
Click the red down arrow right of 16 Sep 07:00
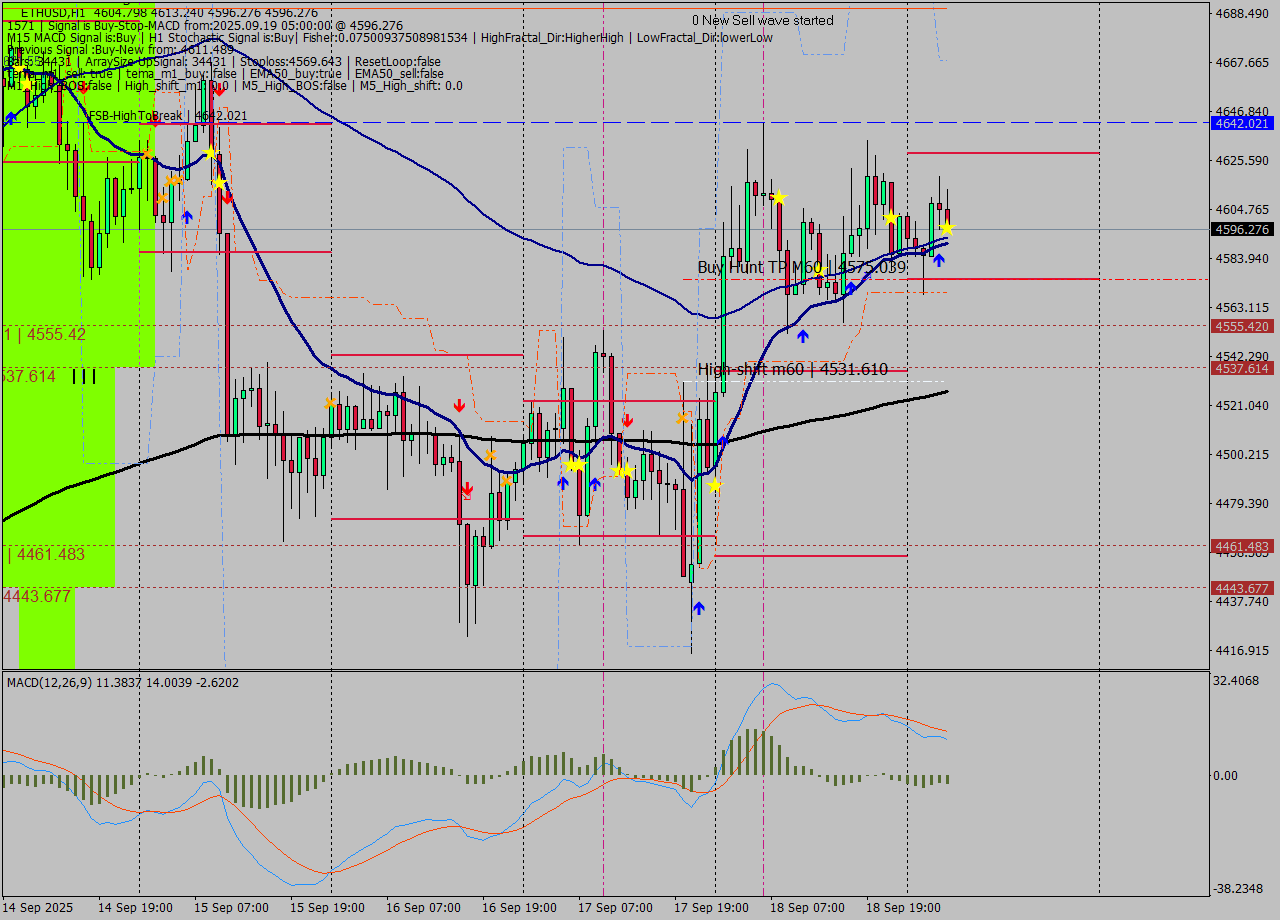click(x=458, y=405)
